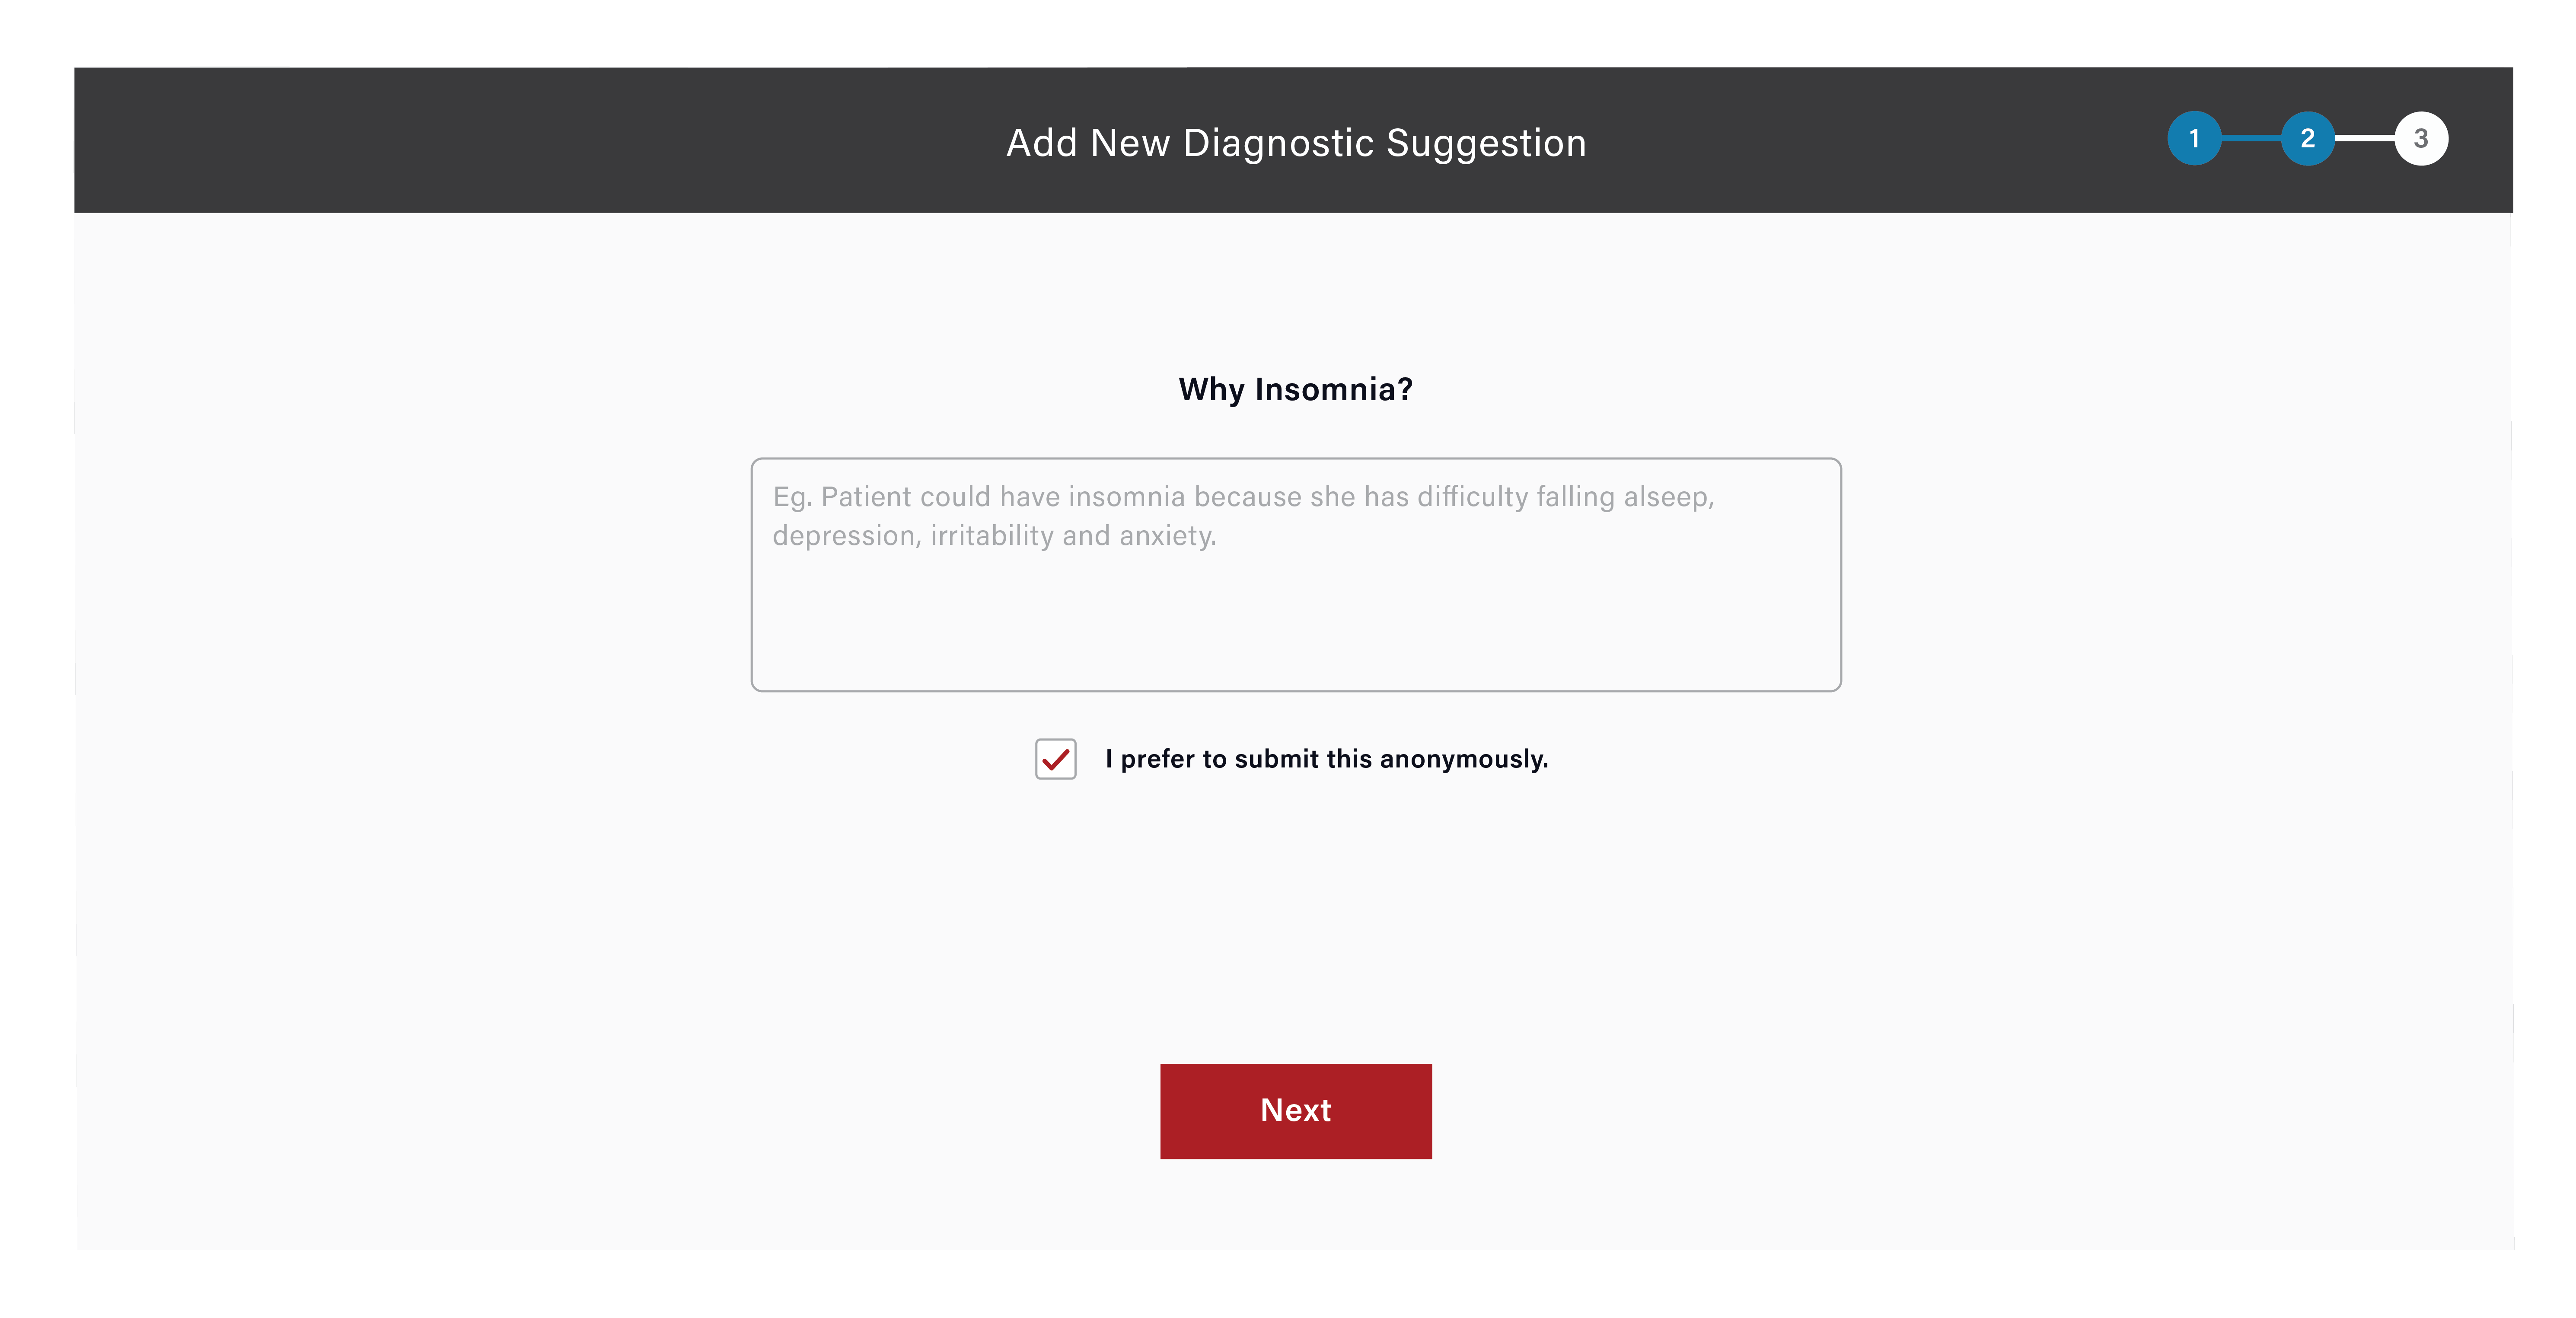Go back to step 1 circle
2576x1318 pixels.
coord(2194,138)
